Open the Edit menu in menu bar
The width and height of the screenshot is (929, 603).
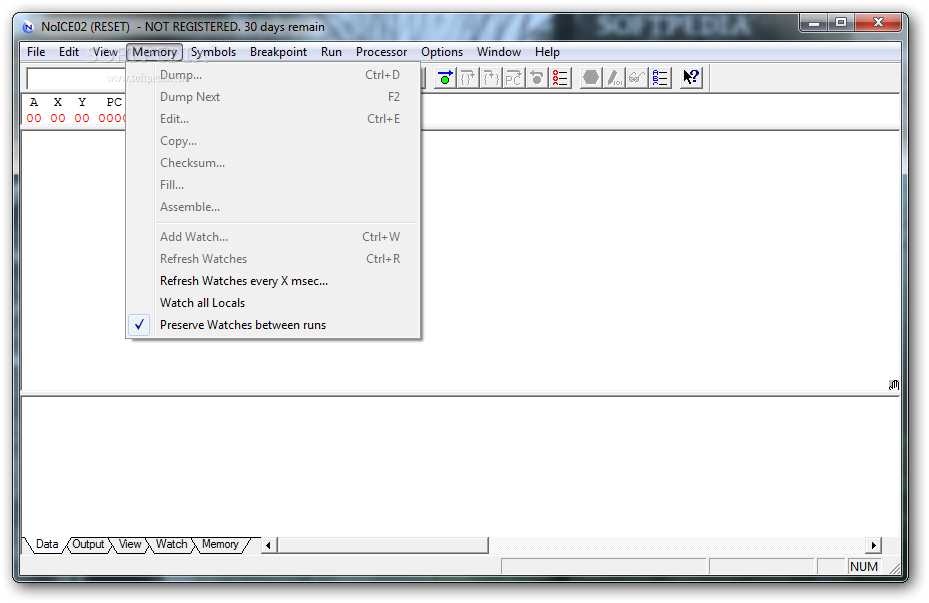coord(69,52)
